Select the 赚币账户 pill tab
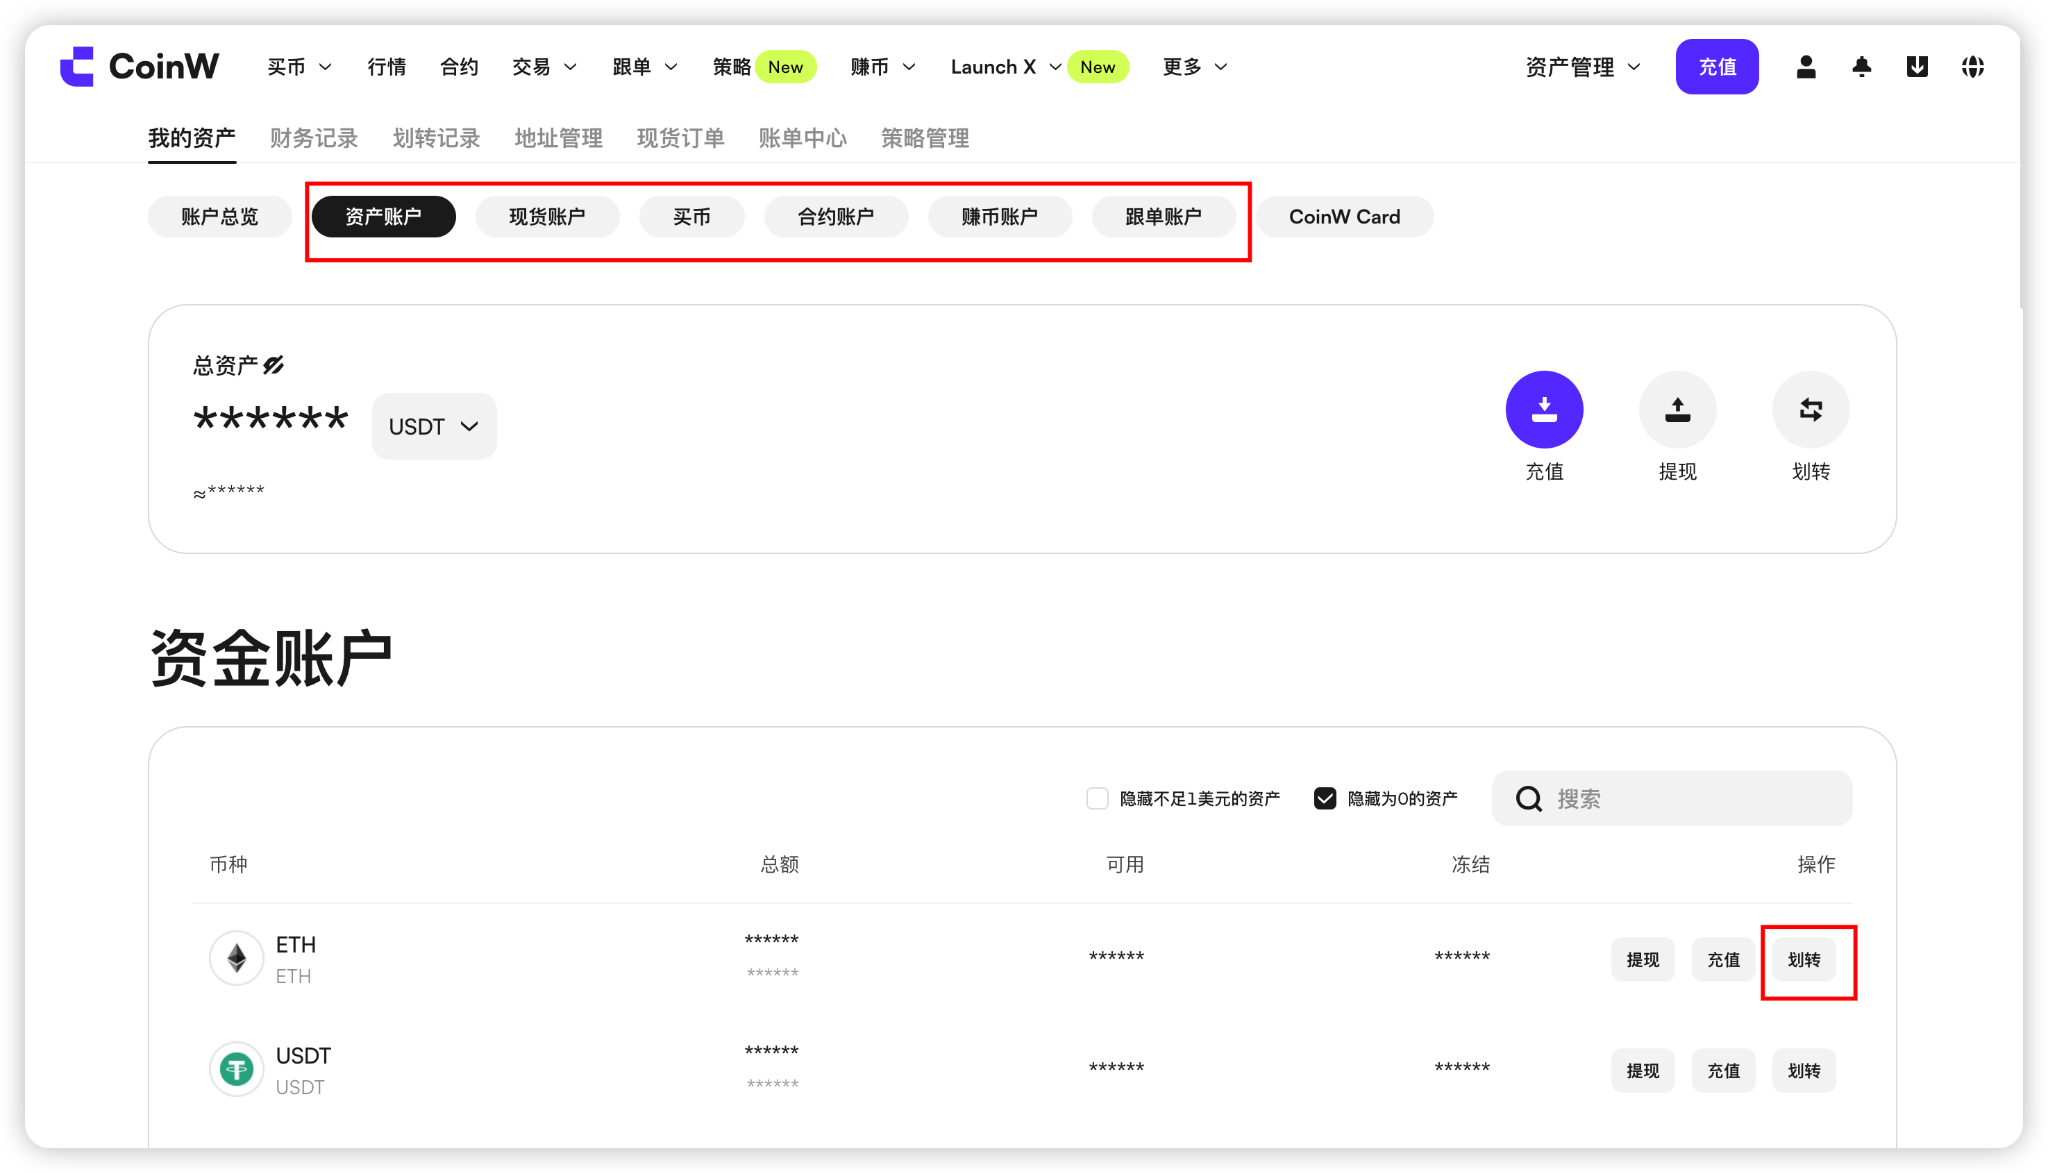Screen dimensions: 2048x1173 (1000, 217)
